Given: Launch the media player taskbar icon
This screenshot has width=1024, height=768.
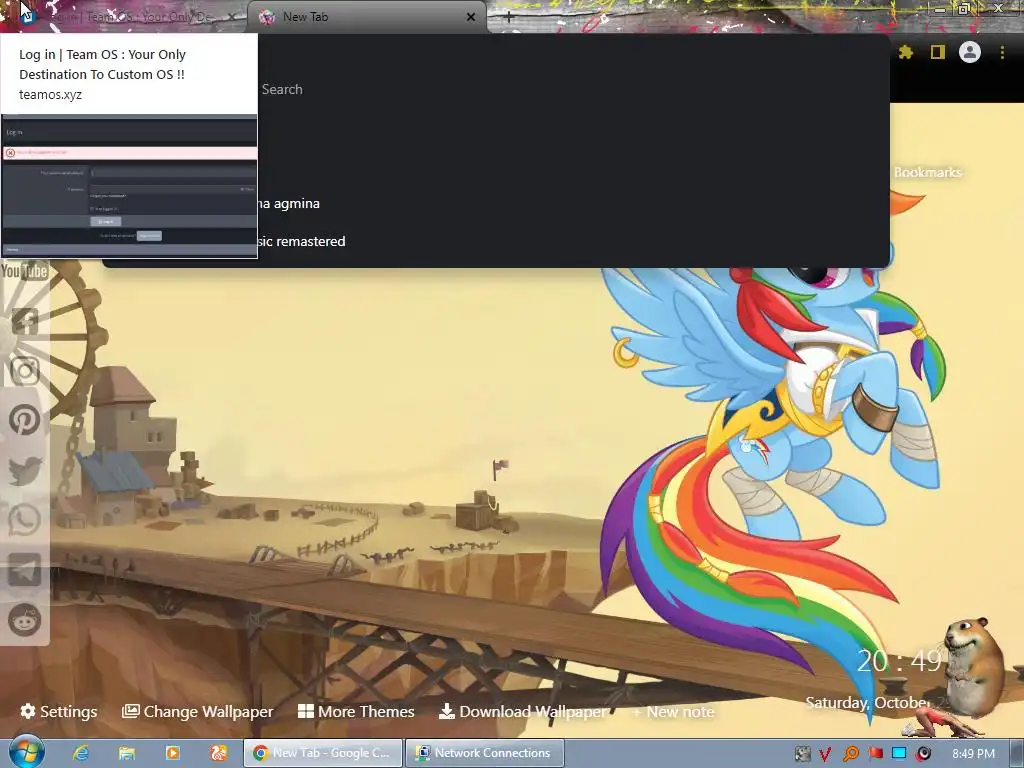Looking at the screenshot, I should pyautogui.click(x=172, y=753).
